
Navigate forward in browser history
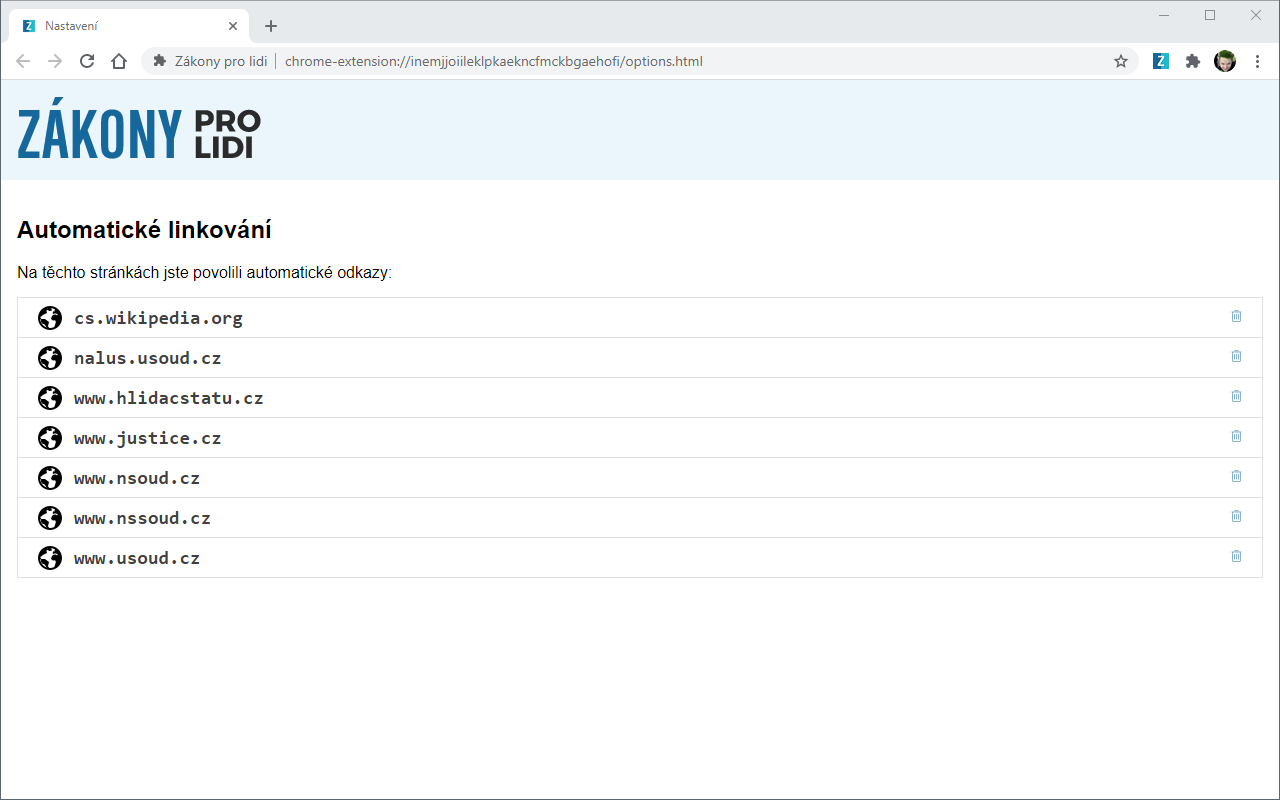click(x=55, y=61)
